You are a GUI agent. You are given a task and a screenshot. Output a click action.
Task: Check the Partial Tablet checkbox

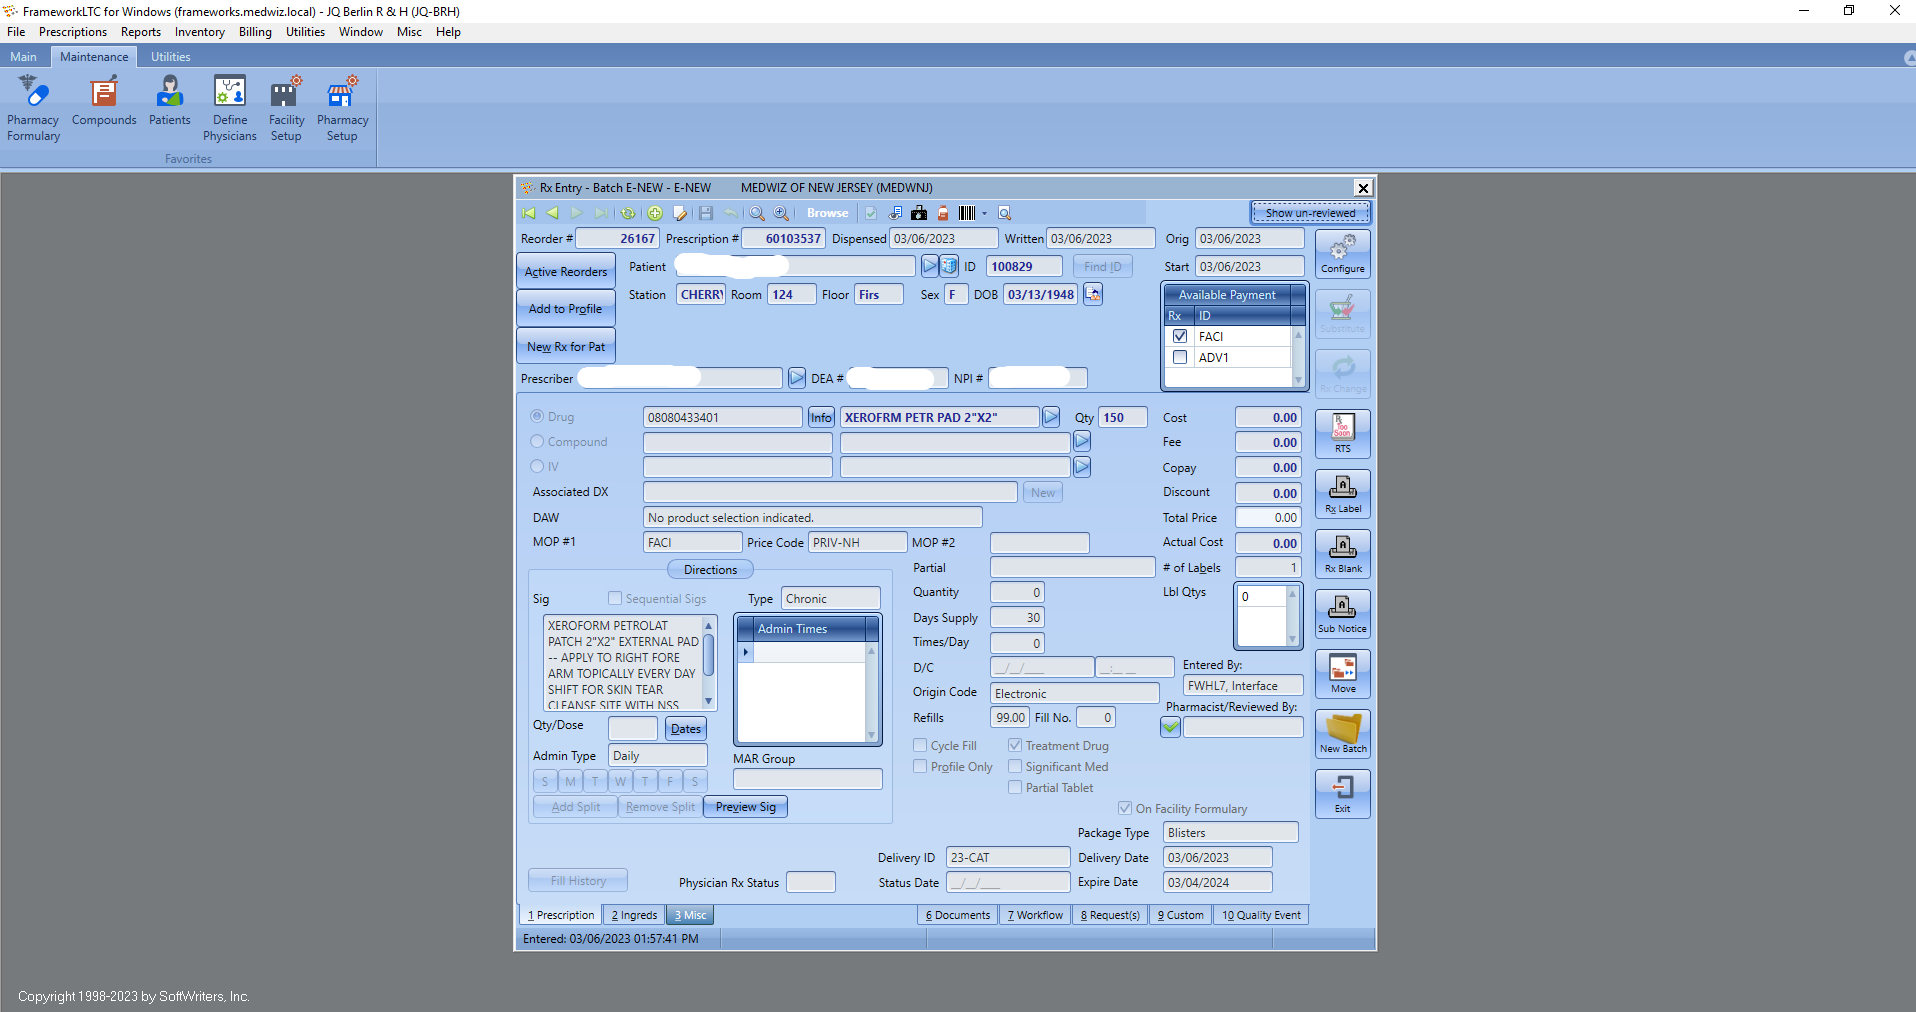[x=1015, y=787]
